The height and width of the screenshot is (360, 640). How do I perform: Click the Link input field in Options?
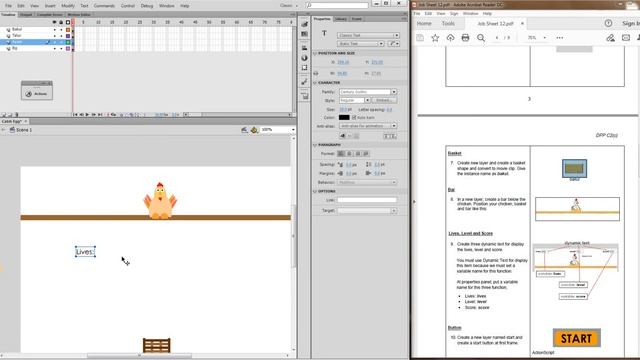(367, 200)
